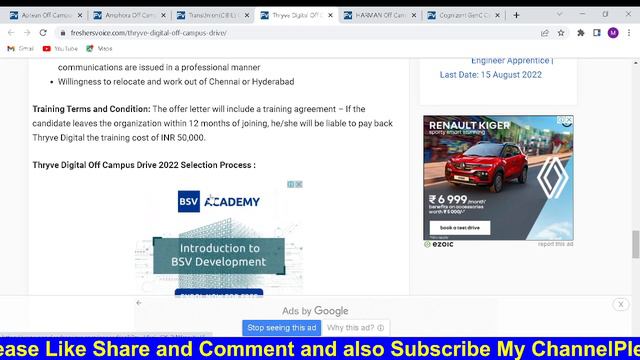The width and height of the screenshot is (640, 360).
Task: Click report this ad link
Action: click(555, 244)
